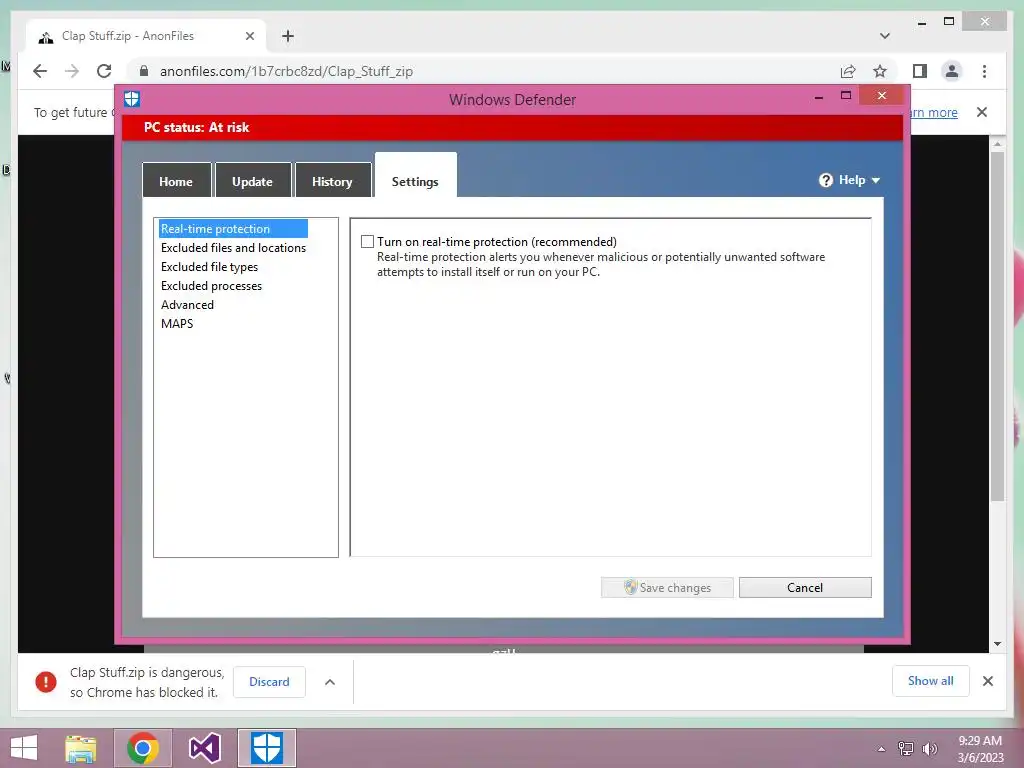1024x768 pixels.
Task: Open a new Chrome tab
Action: [288, 36]
